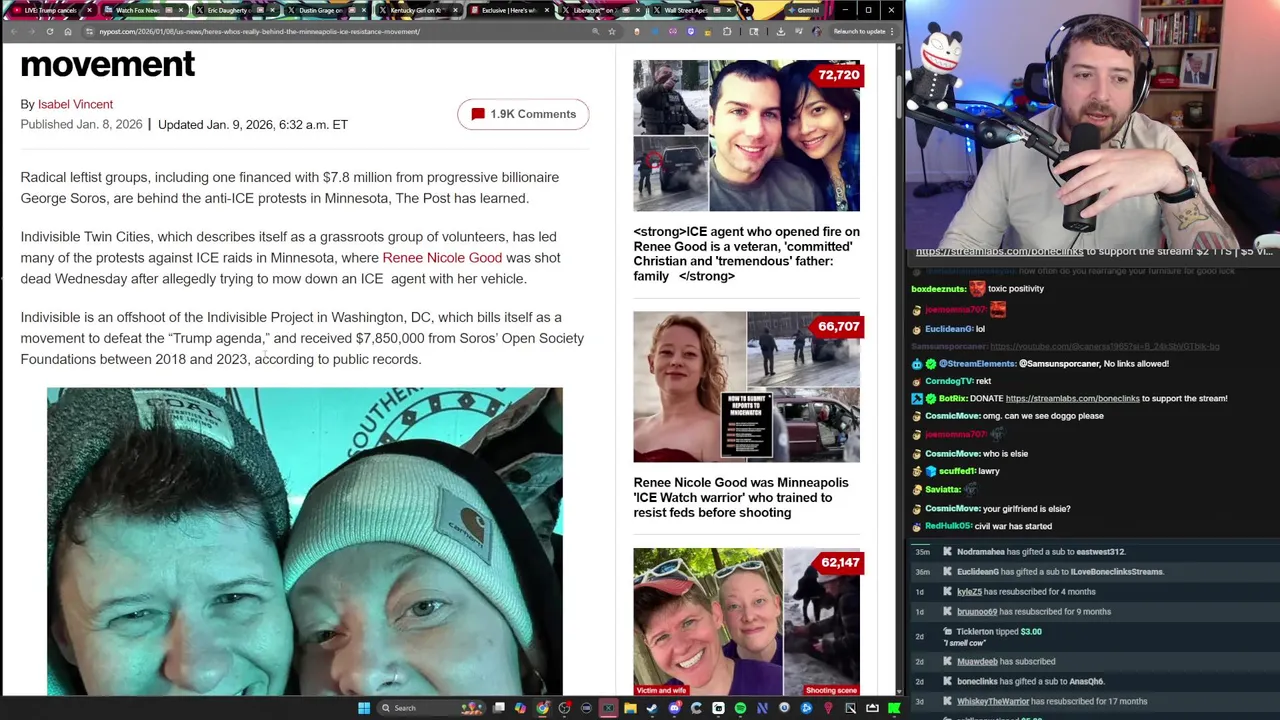Open the Chrome three-dot menu

tap(893, 31)
